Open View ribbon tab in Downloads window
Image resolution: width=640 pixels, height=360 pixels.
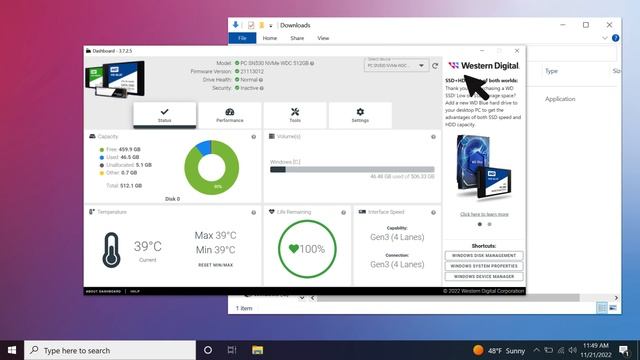tap(323, 38)
